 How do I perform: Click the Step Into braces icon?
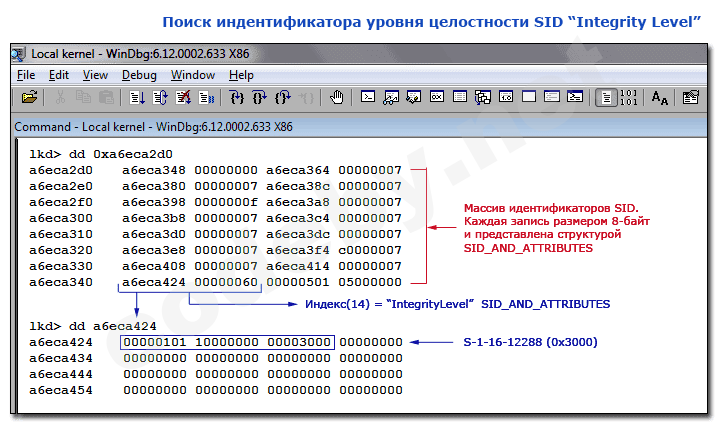[236, 98]
